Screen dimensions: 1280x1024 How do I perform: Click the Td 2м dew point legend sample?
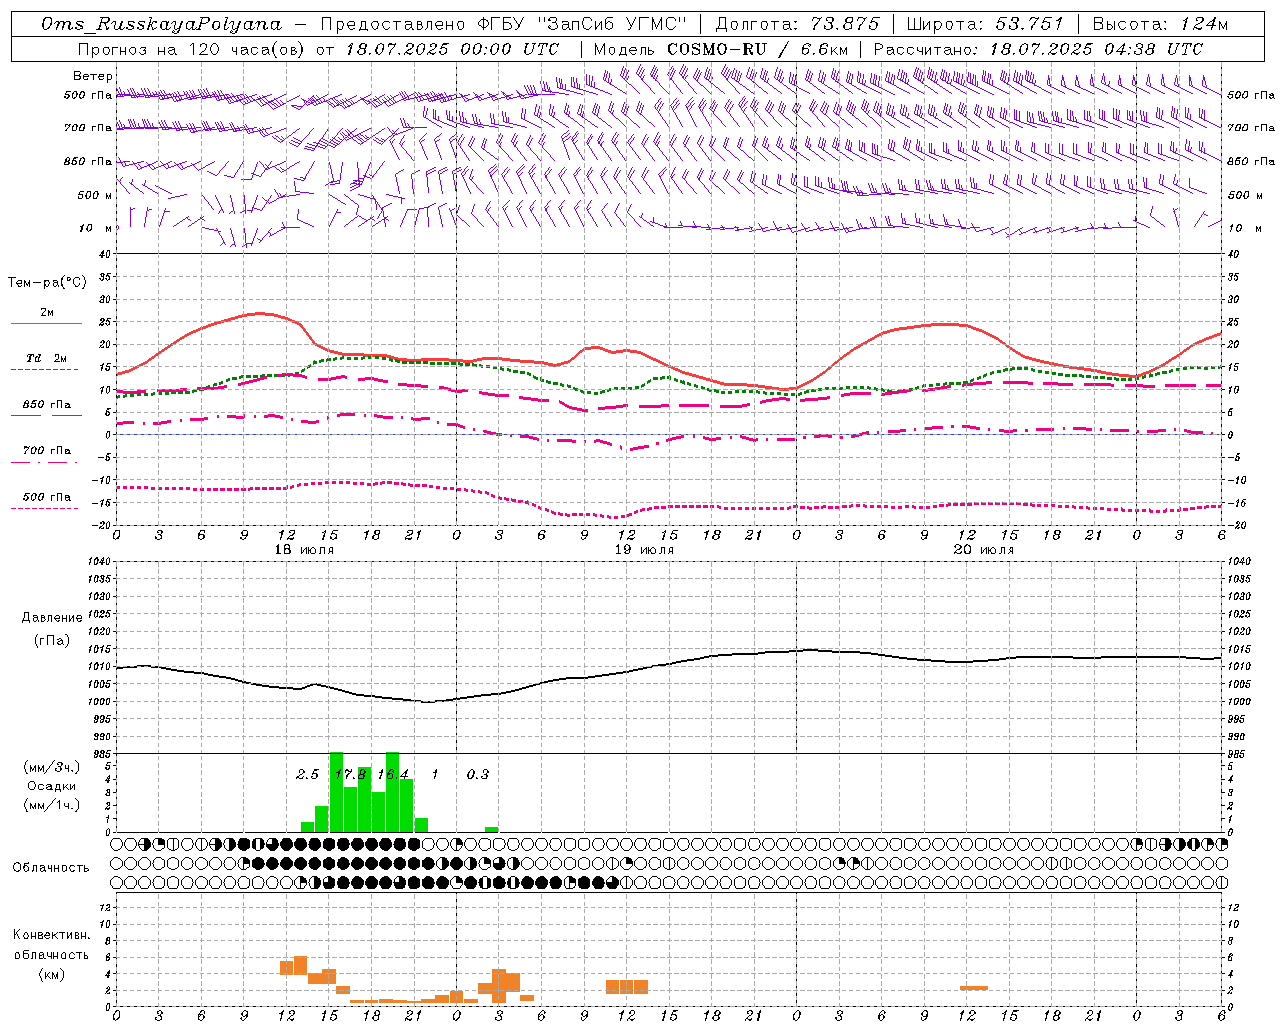pyautogui.click(x=44, y=370)
